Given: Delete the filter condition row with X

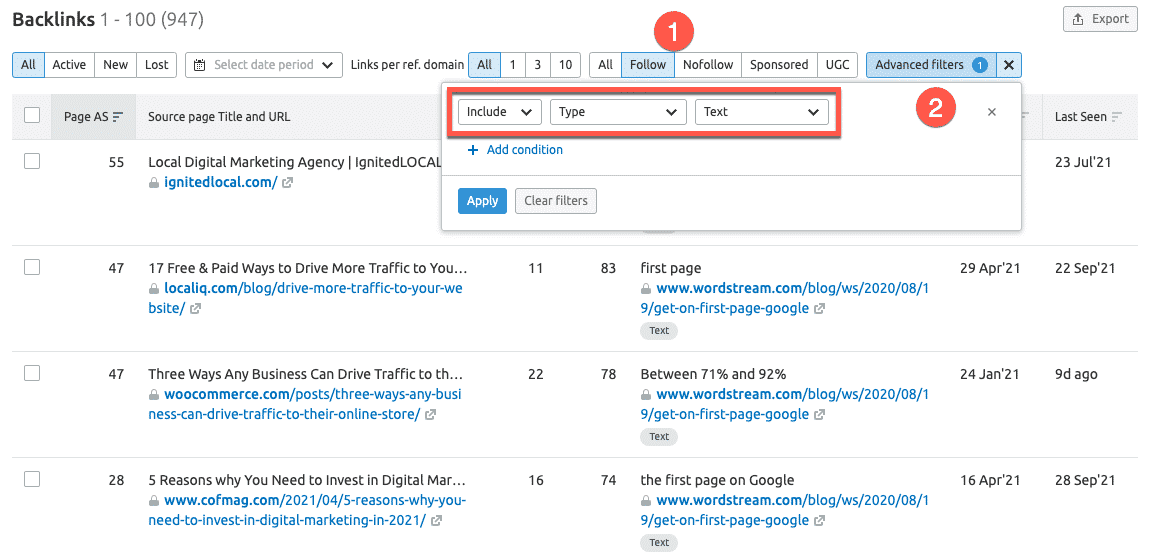Looking at the screenshot, I should coord(992,112).
